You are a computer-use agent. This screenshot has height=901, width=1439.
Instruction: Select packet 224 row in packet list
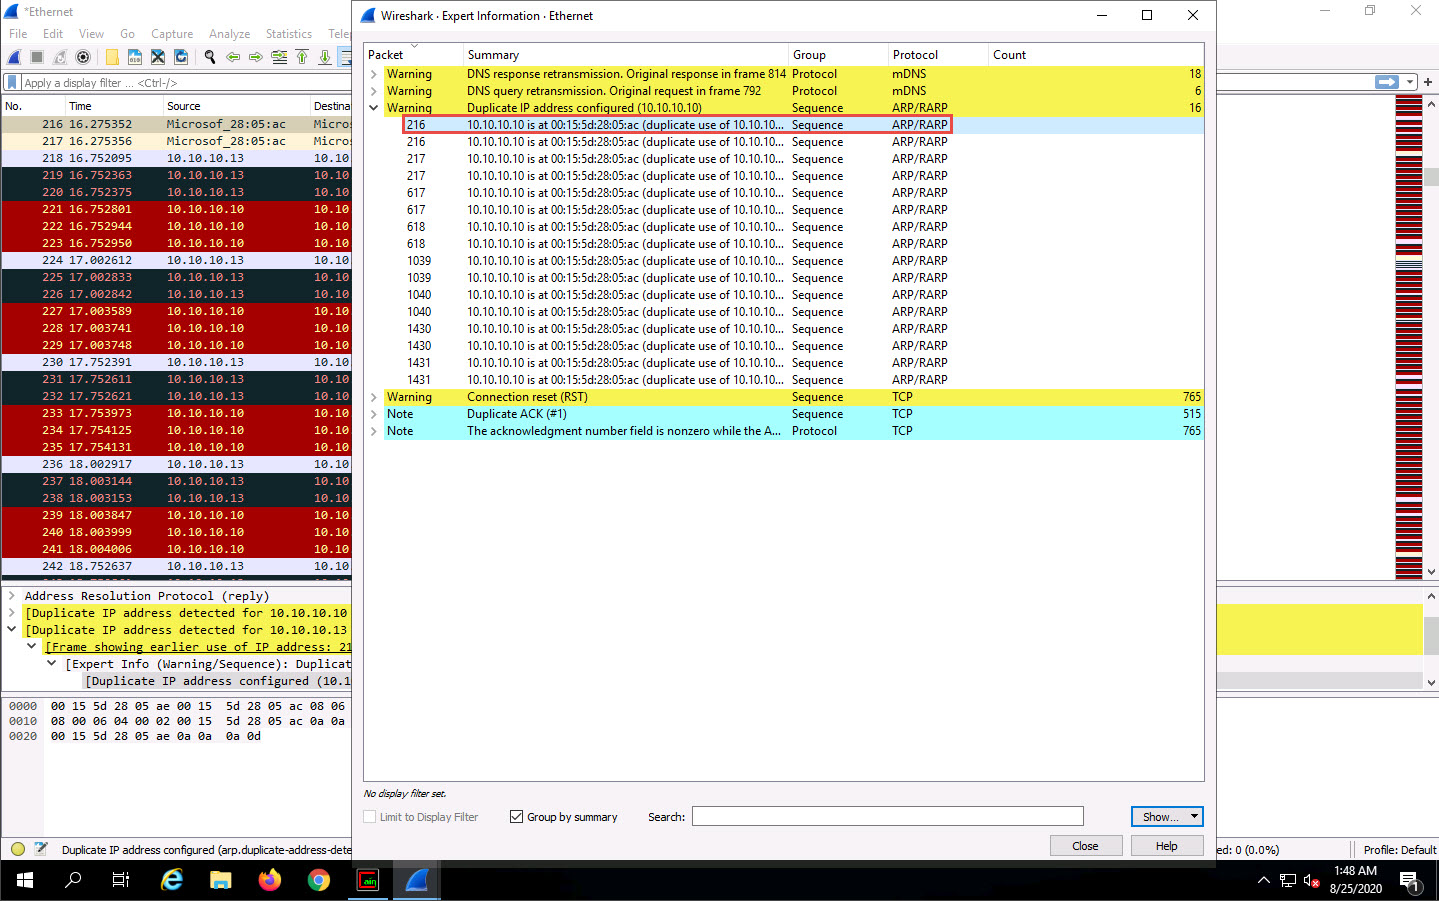click(x=176, y=260)
